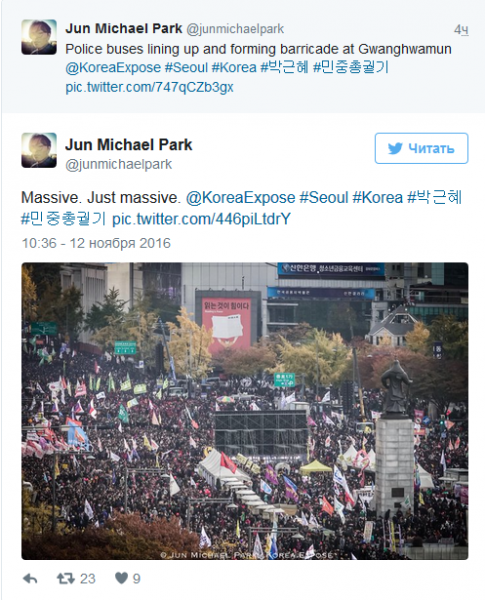
Task: Open pic.twitter.com/446piLtdrY link
Action: [x=201, y=219]
